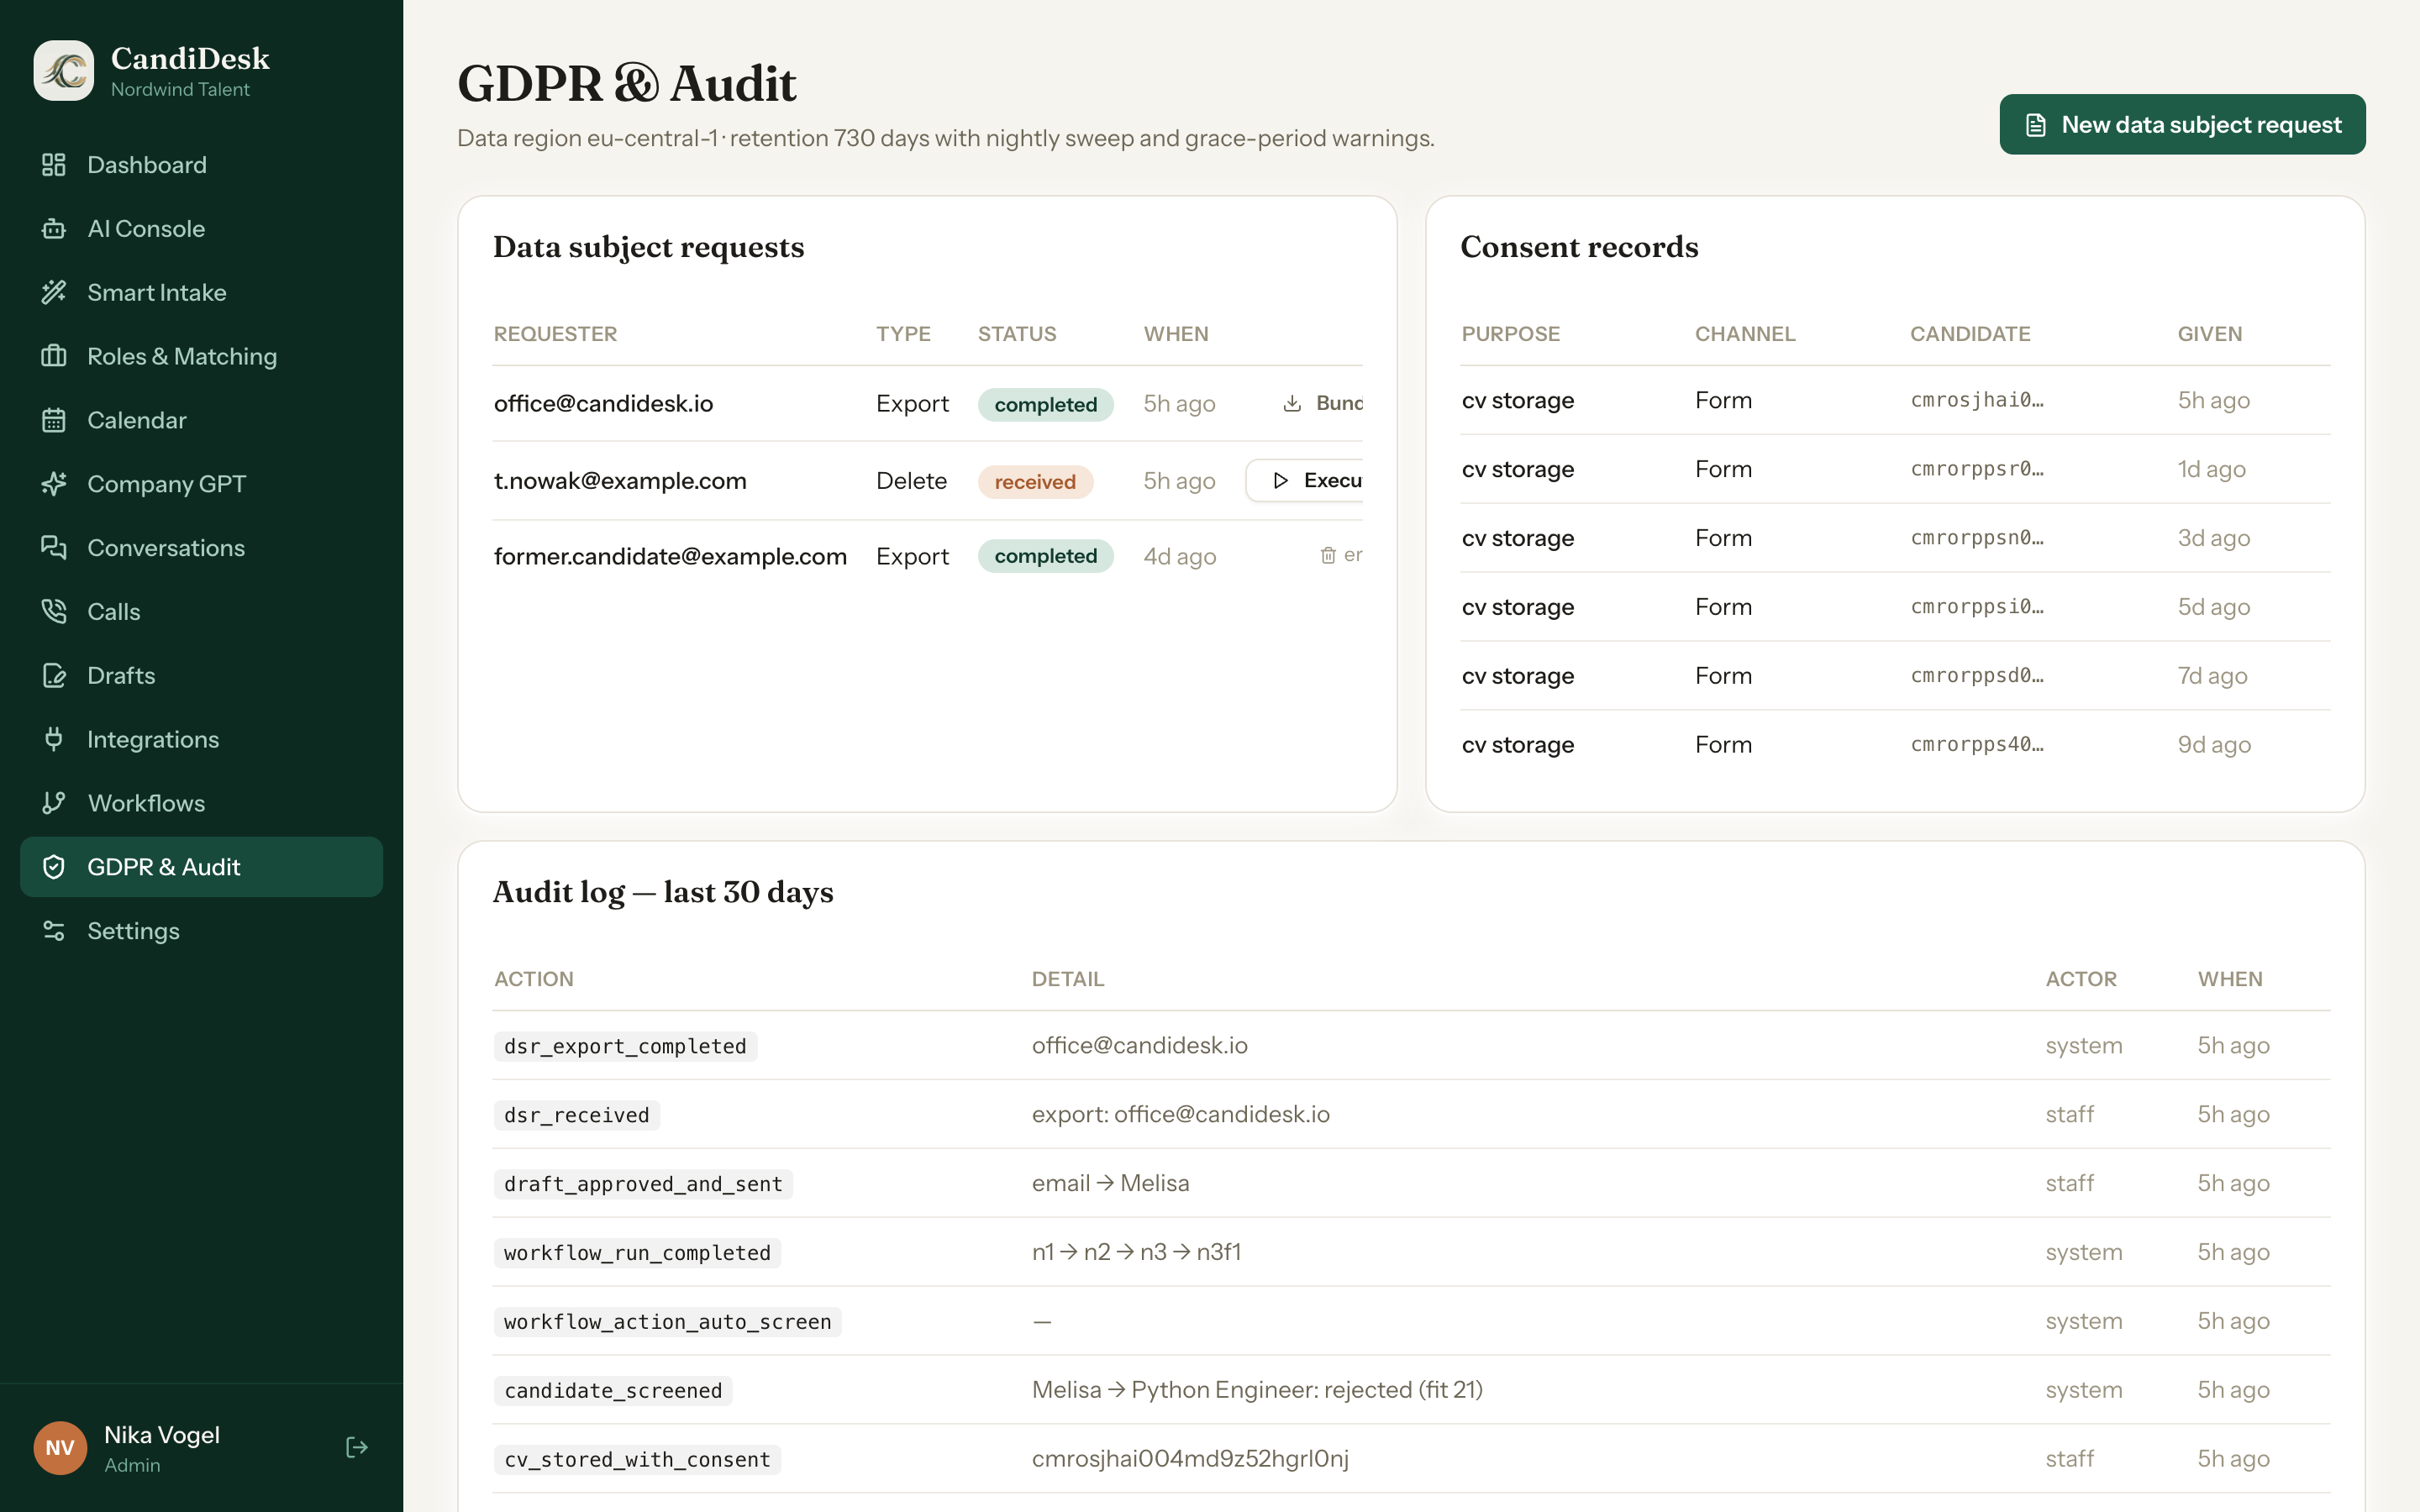Click trash icon on former.candidate row
This screenshot has height=1512, width=2420.
tap(1328, 555)
